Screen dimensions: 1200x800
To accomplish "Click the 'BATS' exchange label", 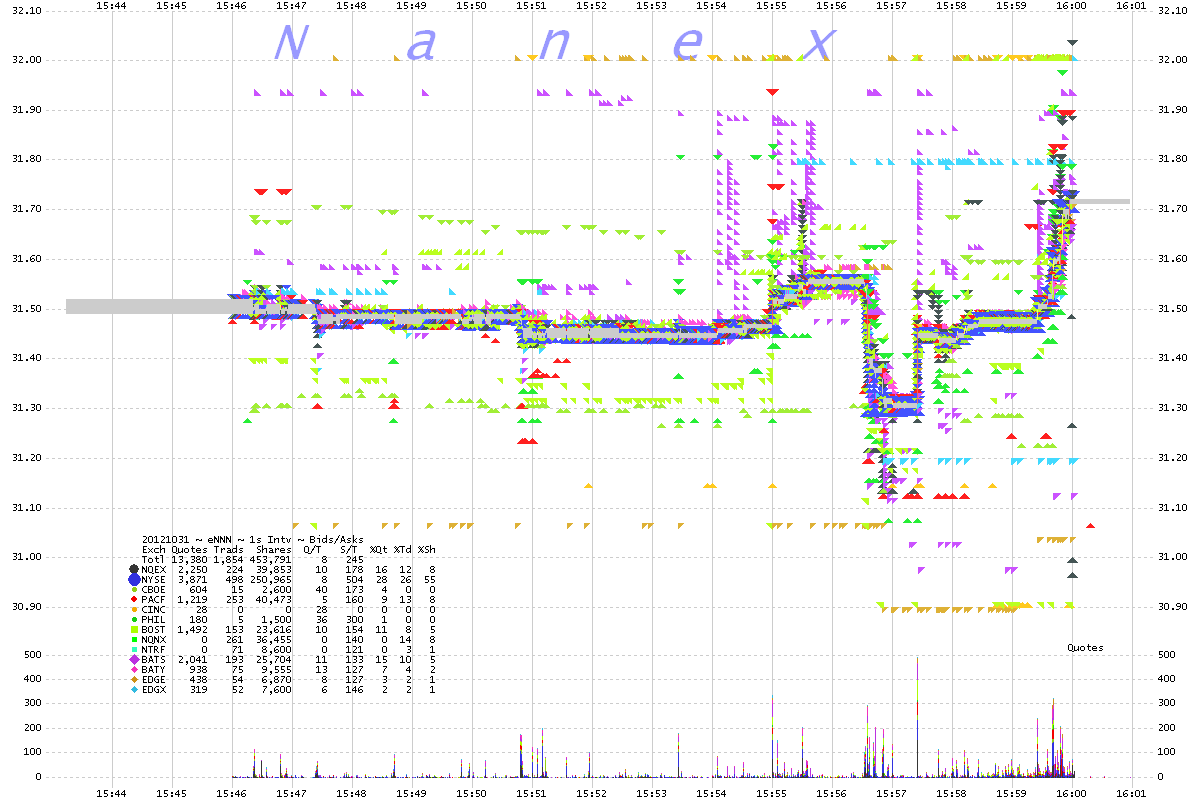I will point(154,660).
